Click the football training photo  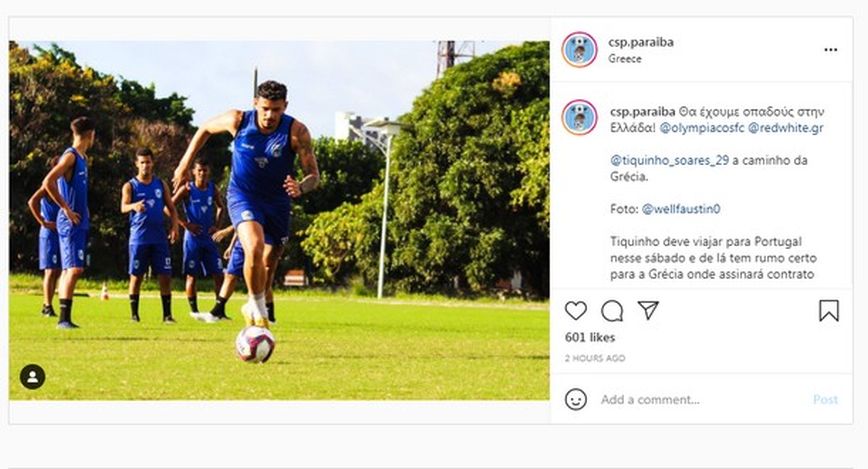click(x=279, y=221)
